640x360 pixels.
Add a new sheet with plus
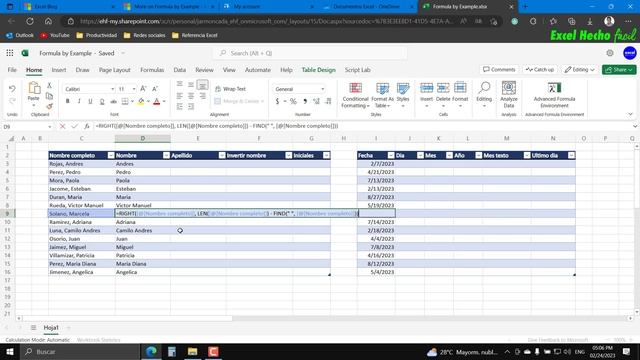tap(68, 327)
